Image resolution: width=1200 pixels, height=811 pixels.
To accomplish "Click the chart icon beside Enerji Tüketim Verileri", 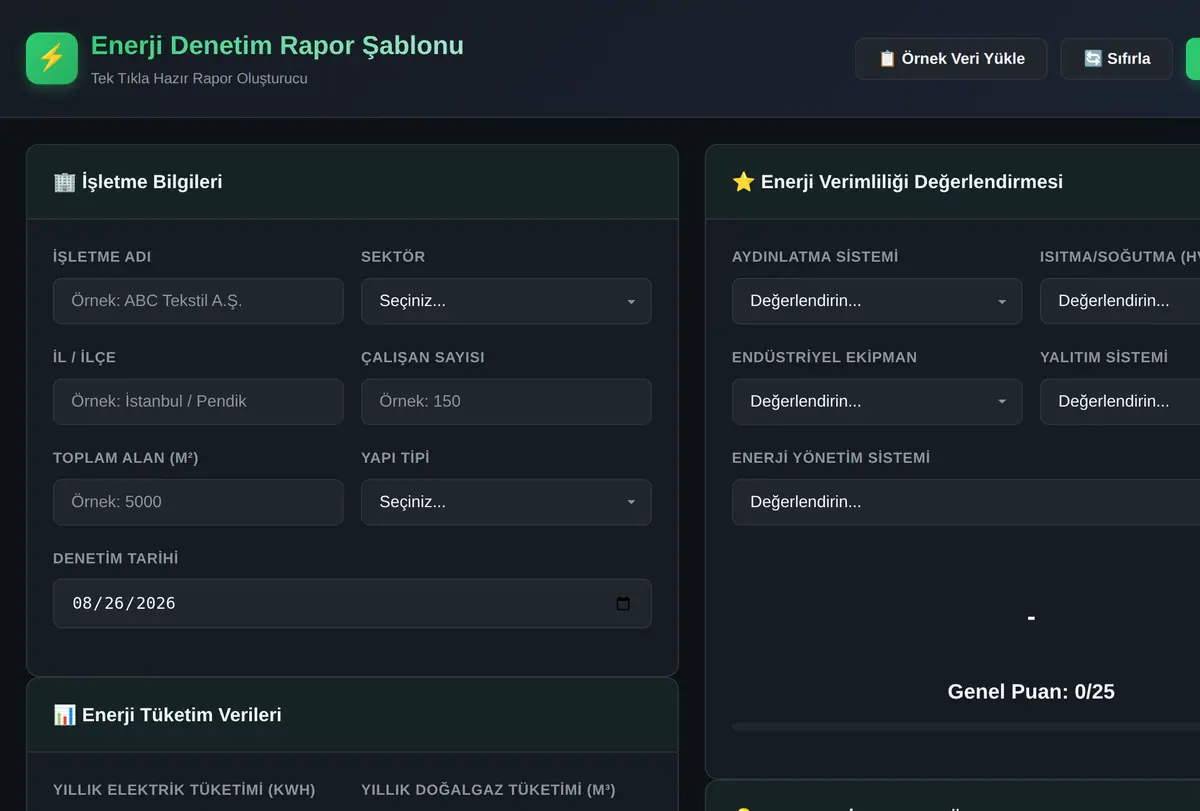I will click(x=64, y=715).
